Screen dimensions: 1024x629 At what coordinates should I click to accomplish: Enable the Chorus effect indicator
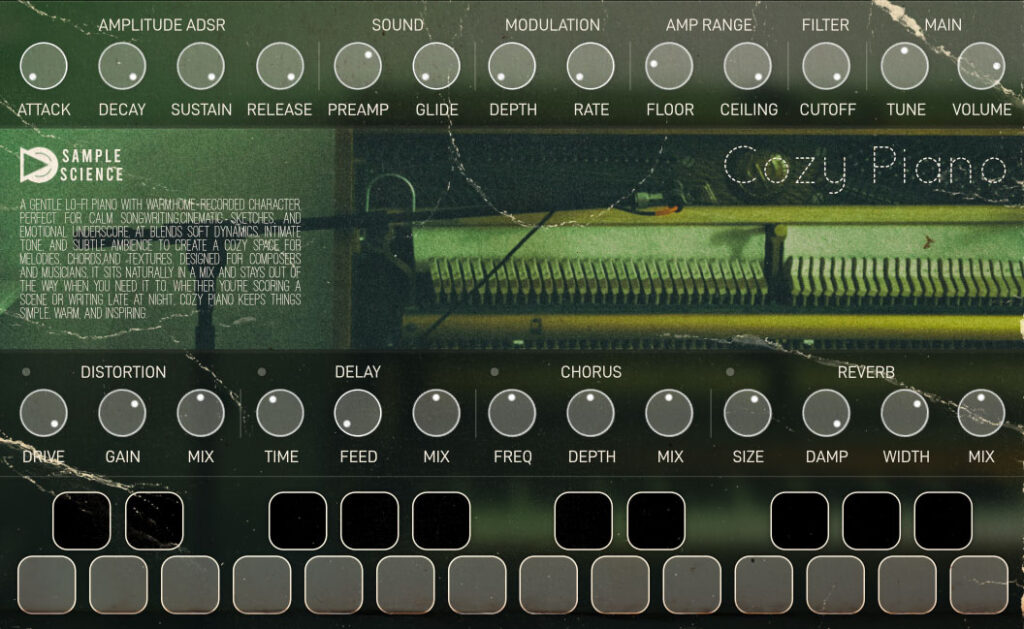495,371
